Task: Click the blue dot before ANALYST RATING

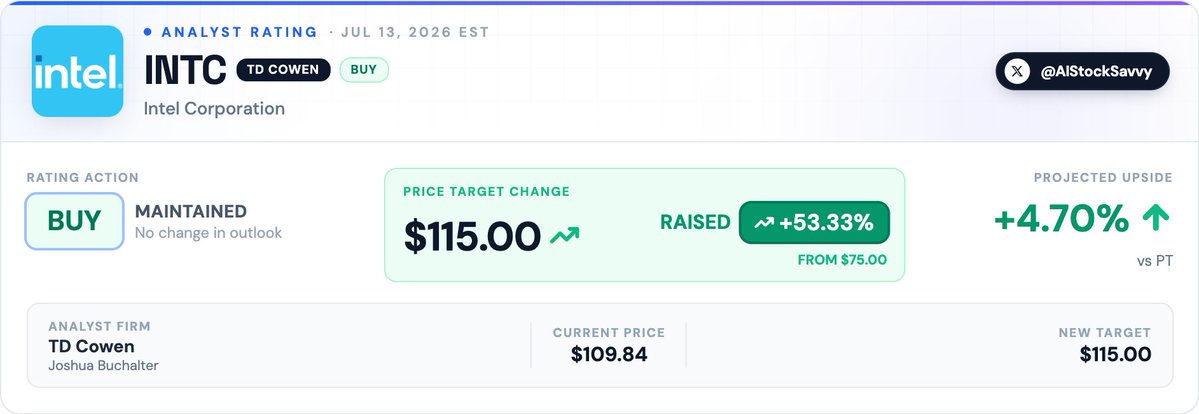Action: pyautogui.click(x=147, y=32)
